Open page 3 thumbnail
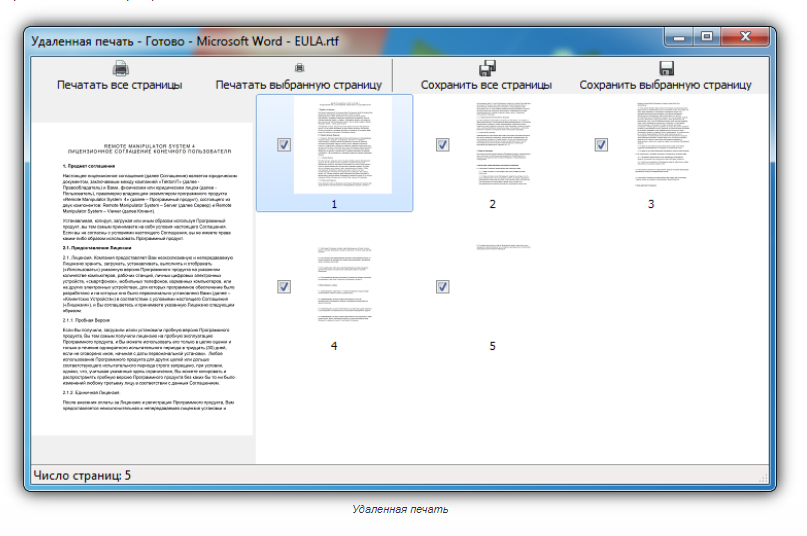The width and height of the screenshot is (807, 536). click(x=662, y=144)
